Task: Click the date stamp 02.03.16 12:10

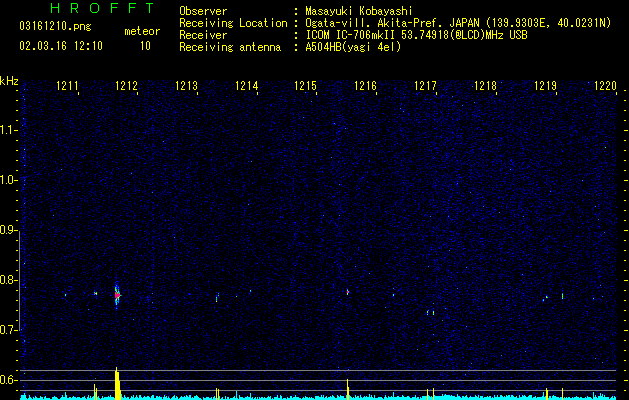Action: coord(61,46)
